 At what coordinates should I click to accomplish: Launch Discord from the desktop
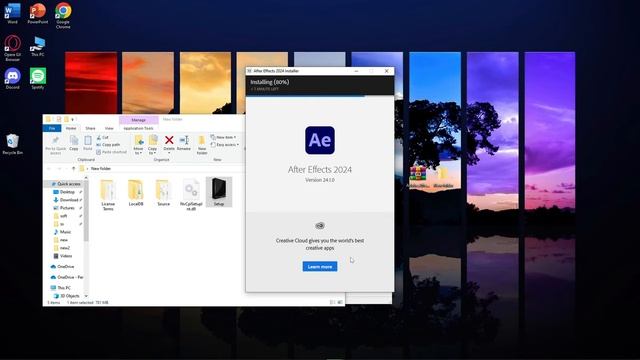click(x=13, y=78)
